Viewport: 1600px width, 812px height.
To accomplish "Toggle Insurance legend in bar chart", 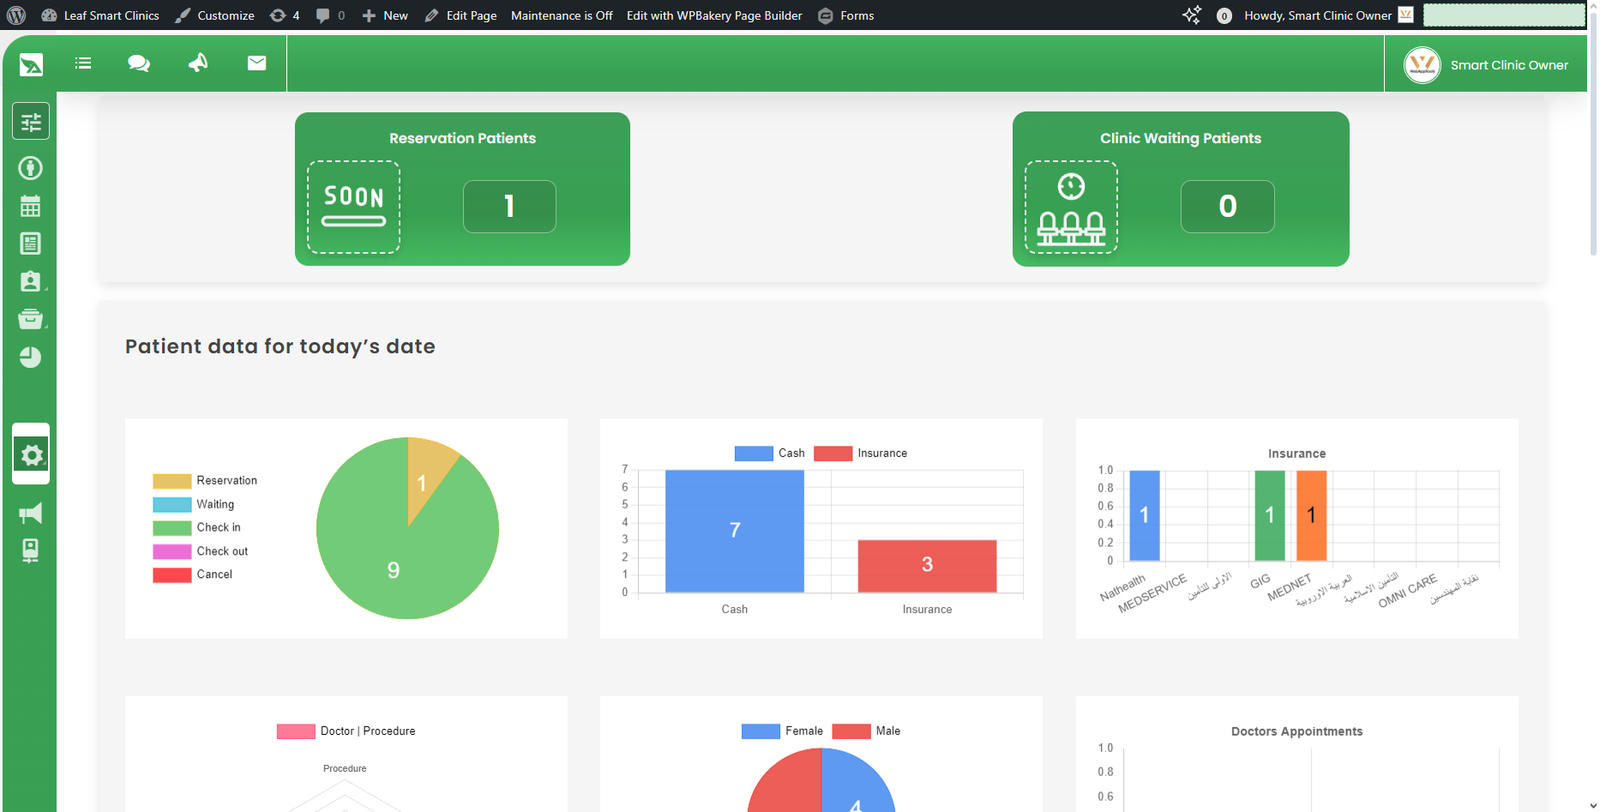I will coord(860,453).
